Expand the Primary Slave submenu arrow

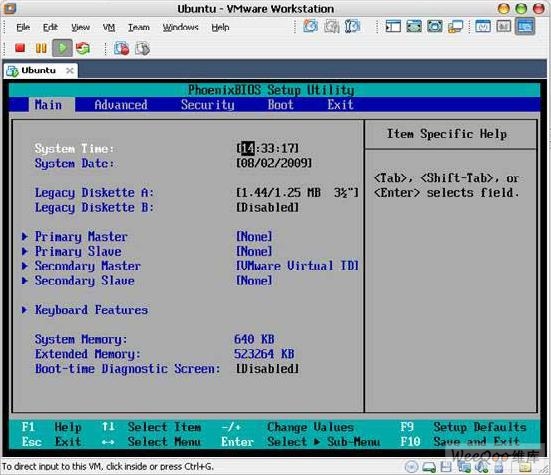point(25,251)
